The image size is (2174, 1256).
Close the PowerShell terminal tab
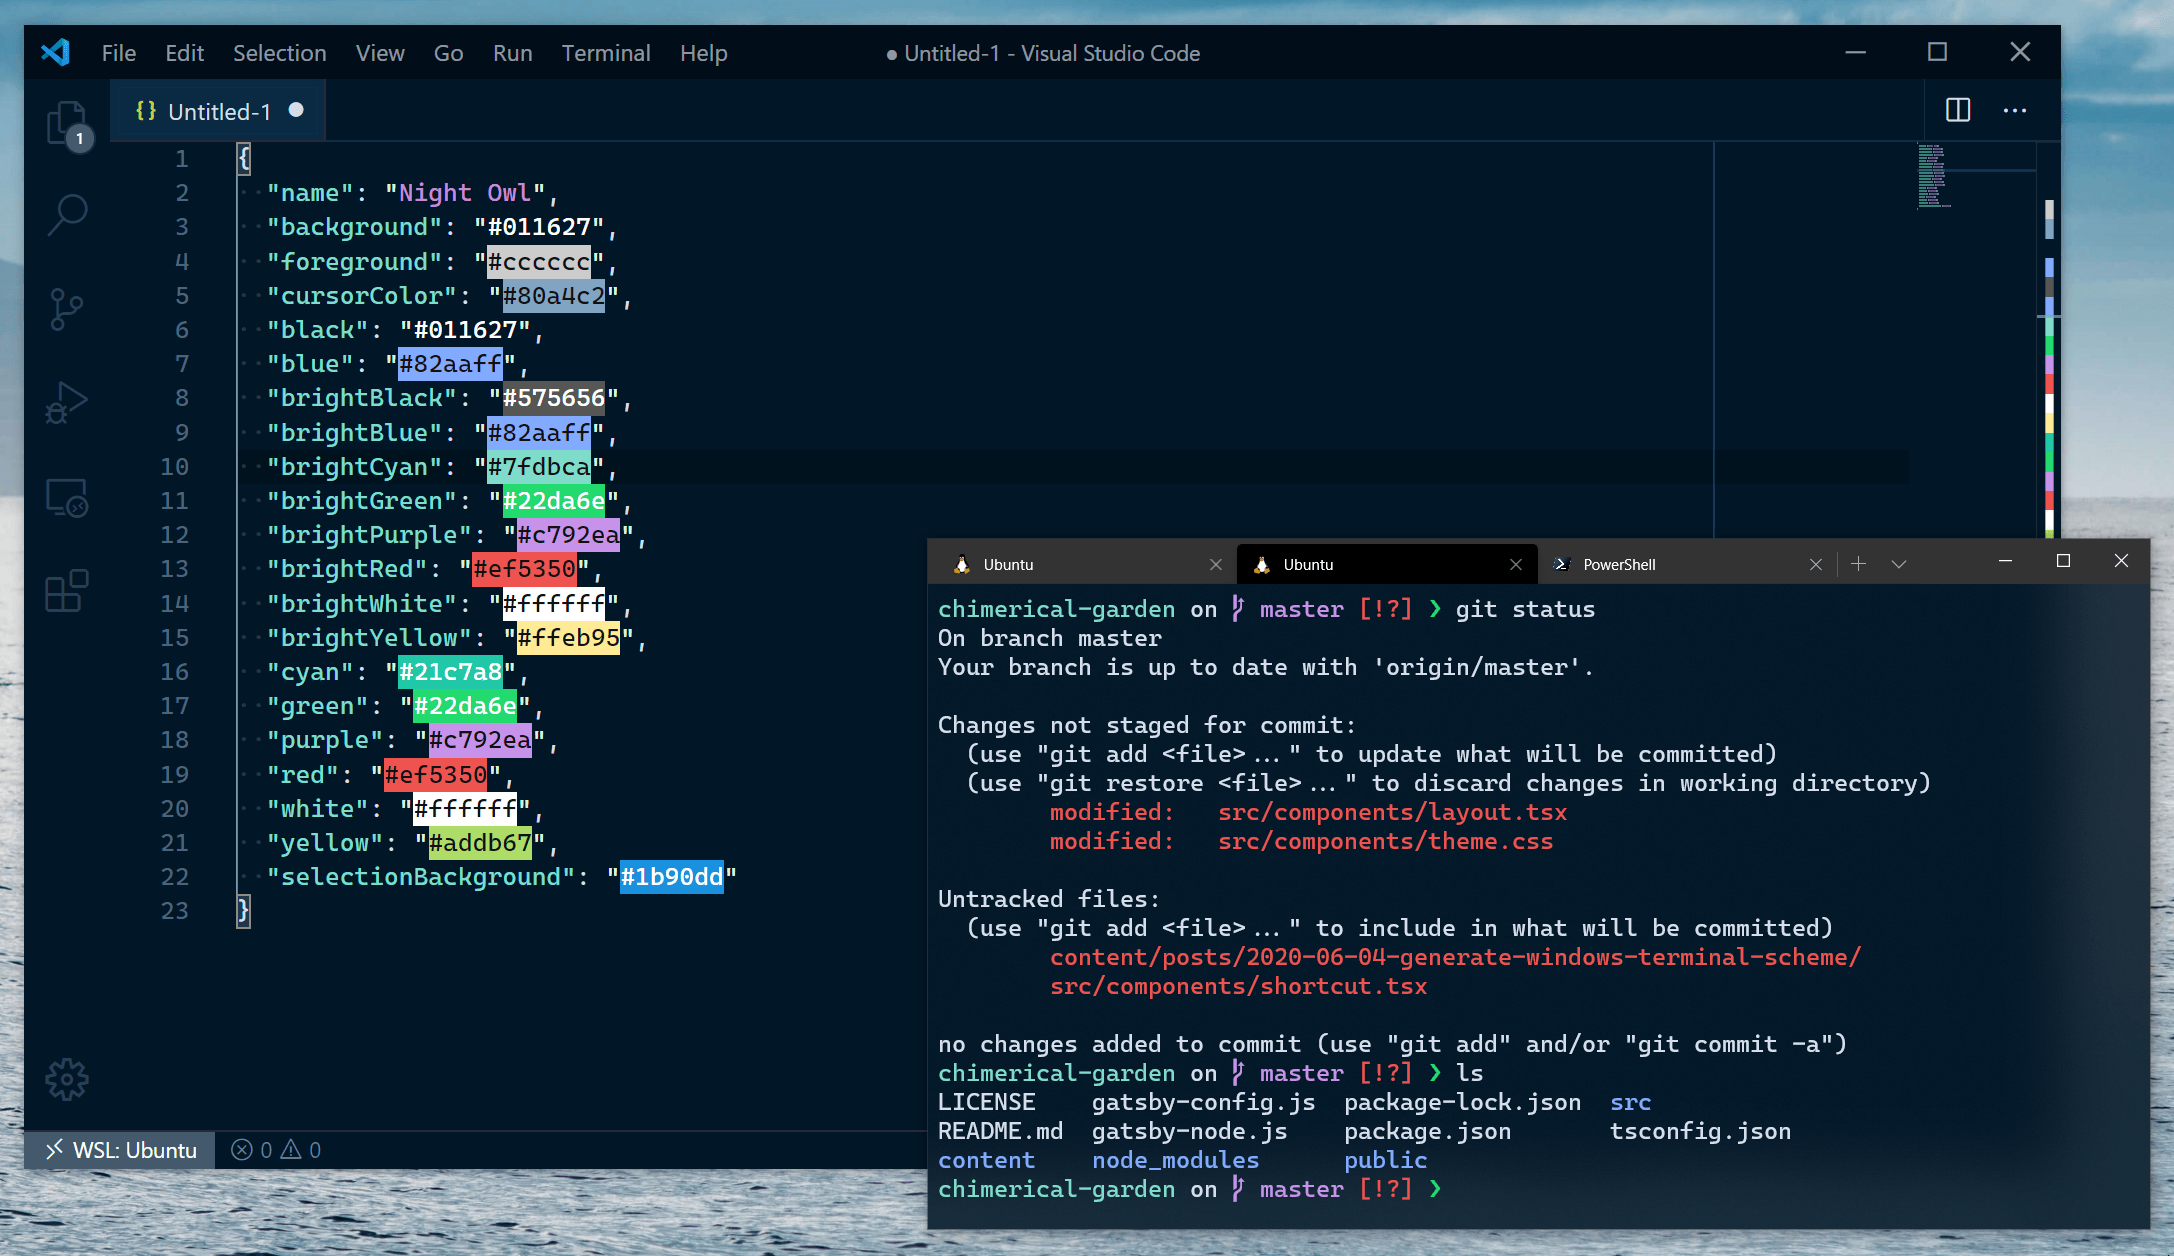1816,564
